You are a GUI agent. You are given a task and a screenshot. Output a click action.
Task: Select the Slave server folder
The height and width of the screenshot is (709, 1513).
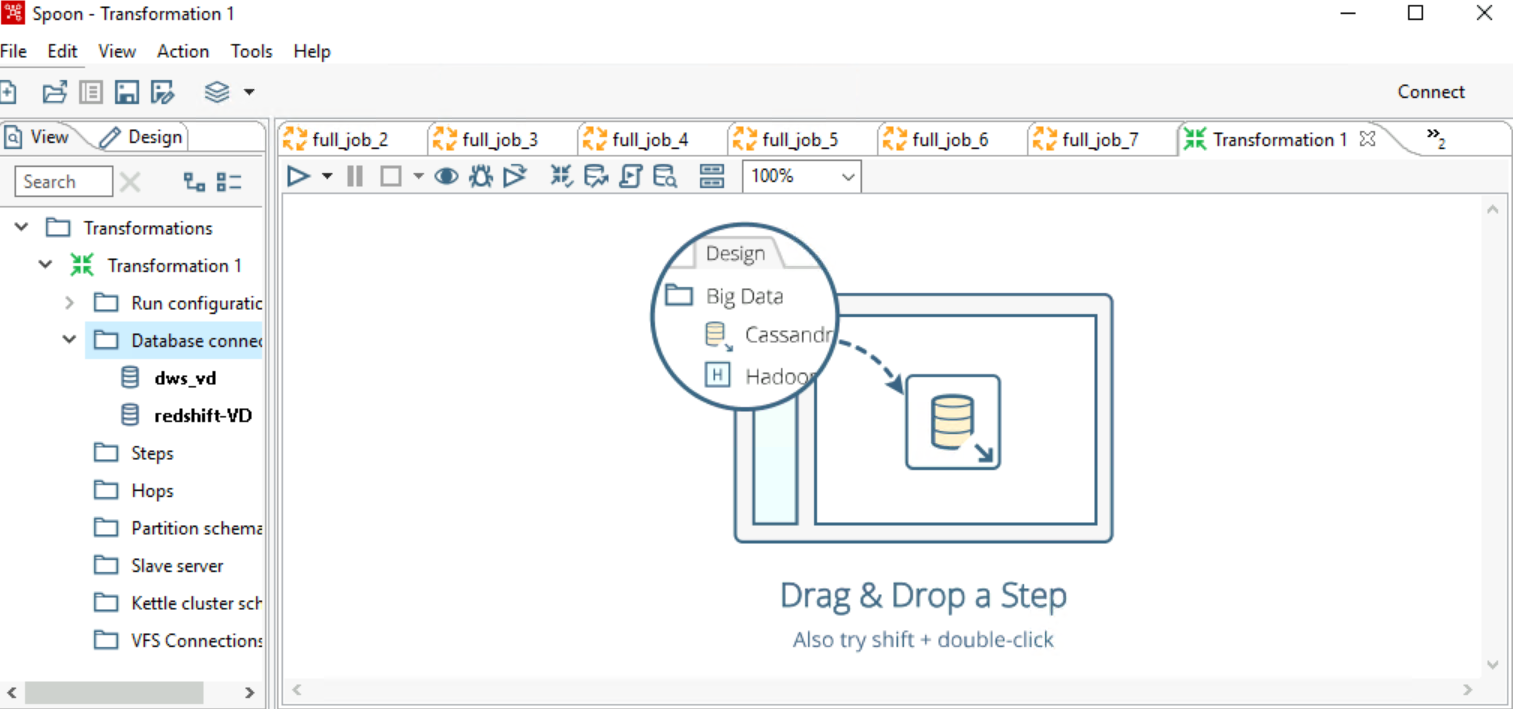pyautogui.click(x=177, y=566)
